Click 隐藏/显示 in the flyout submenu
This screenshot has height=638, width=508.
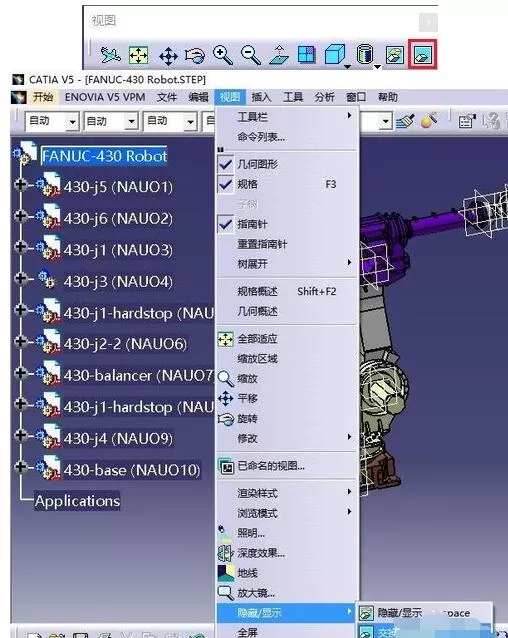(425, 613)
